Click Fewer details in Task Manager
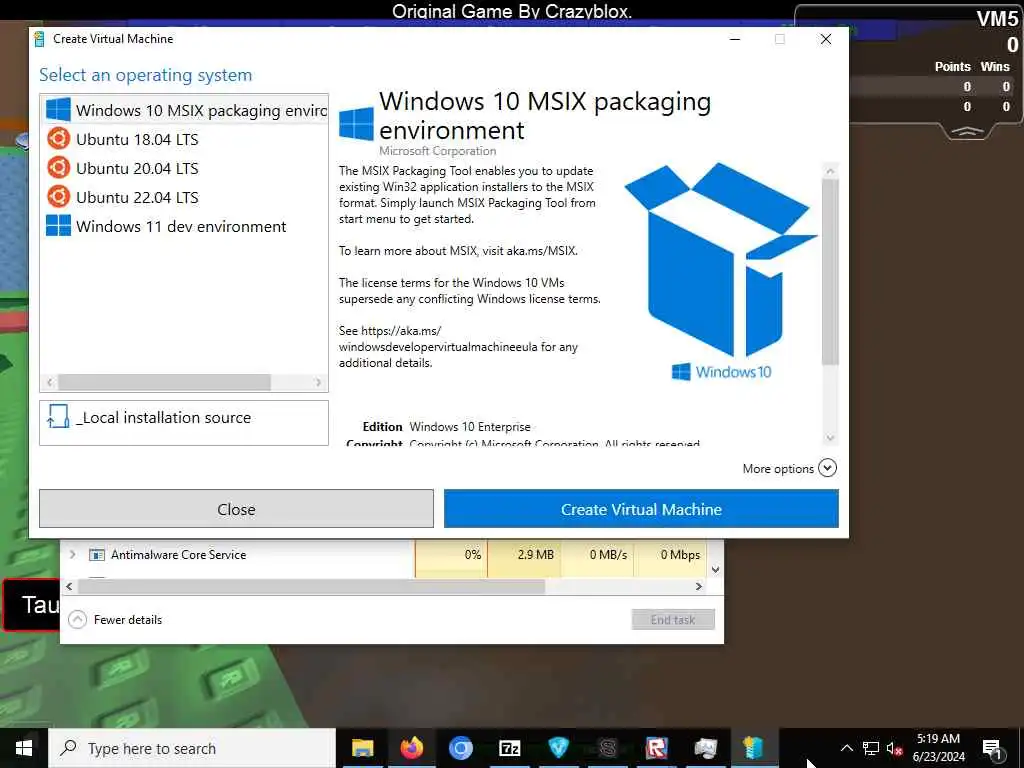 click(x=127, y=620)
